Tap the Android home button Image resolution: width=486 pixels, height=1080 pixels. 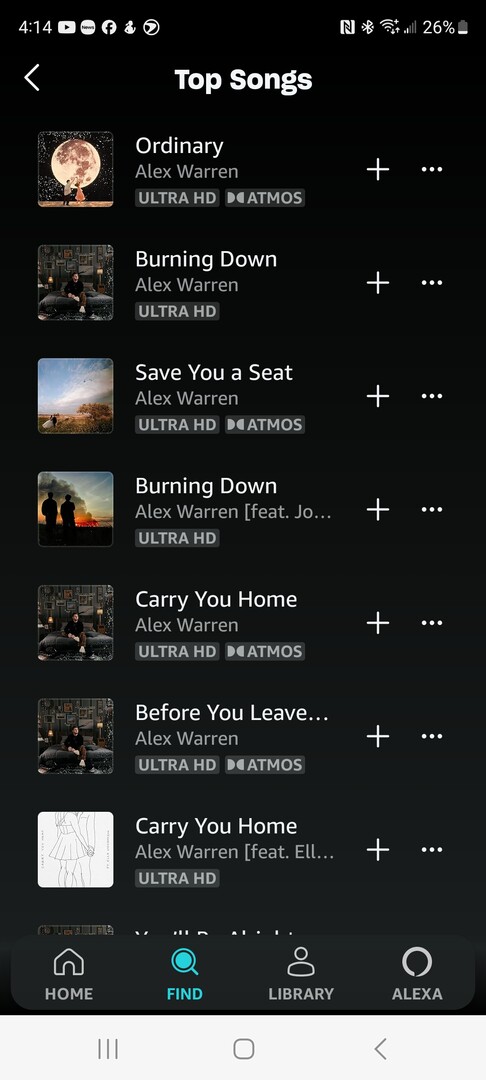click(244, 1049)
